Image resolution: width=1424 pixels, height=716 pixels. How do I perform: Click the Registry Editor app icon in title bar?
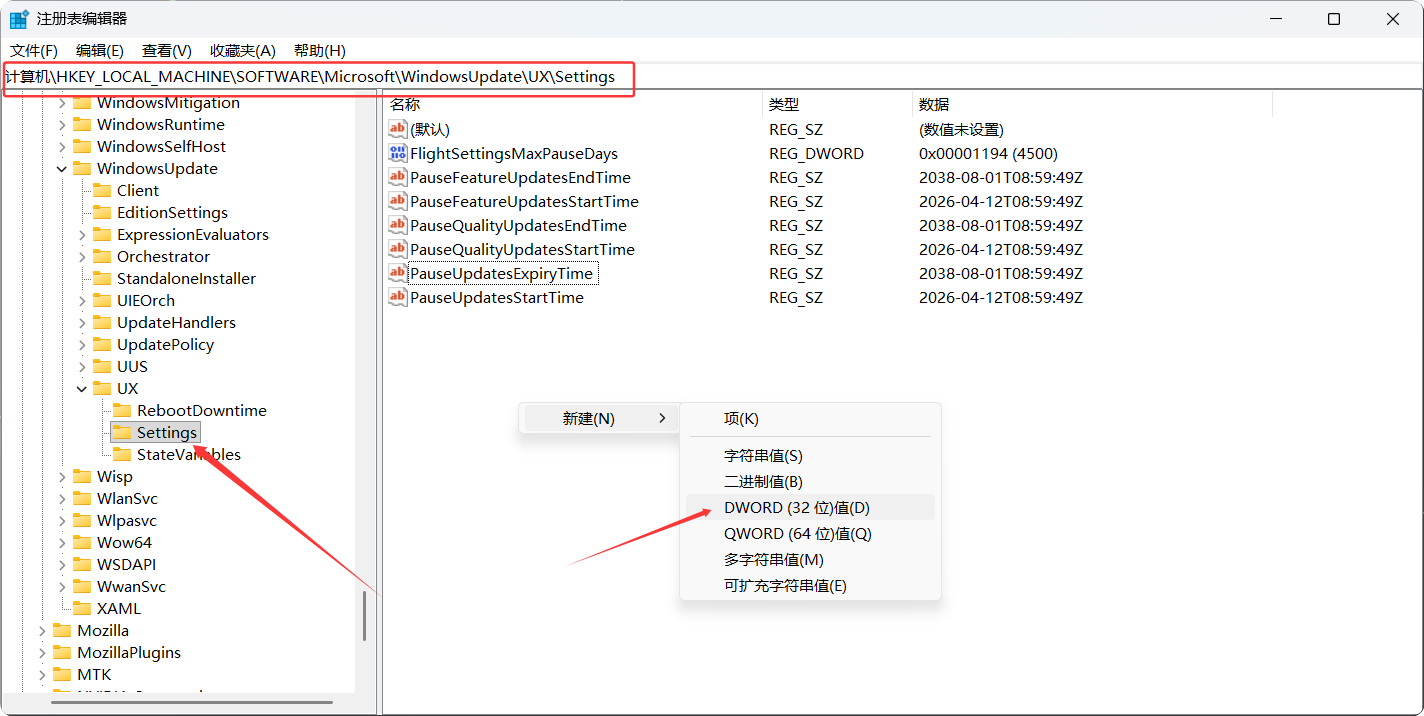coord(19,19)
